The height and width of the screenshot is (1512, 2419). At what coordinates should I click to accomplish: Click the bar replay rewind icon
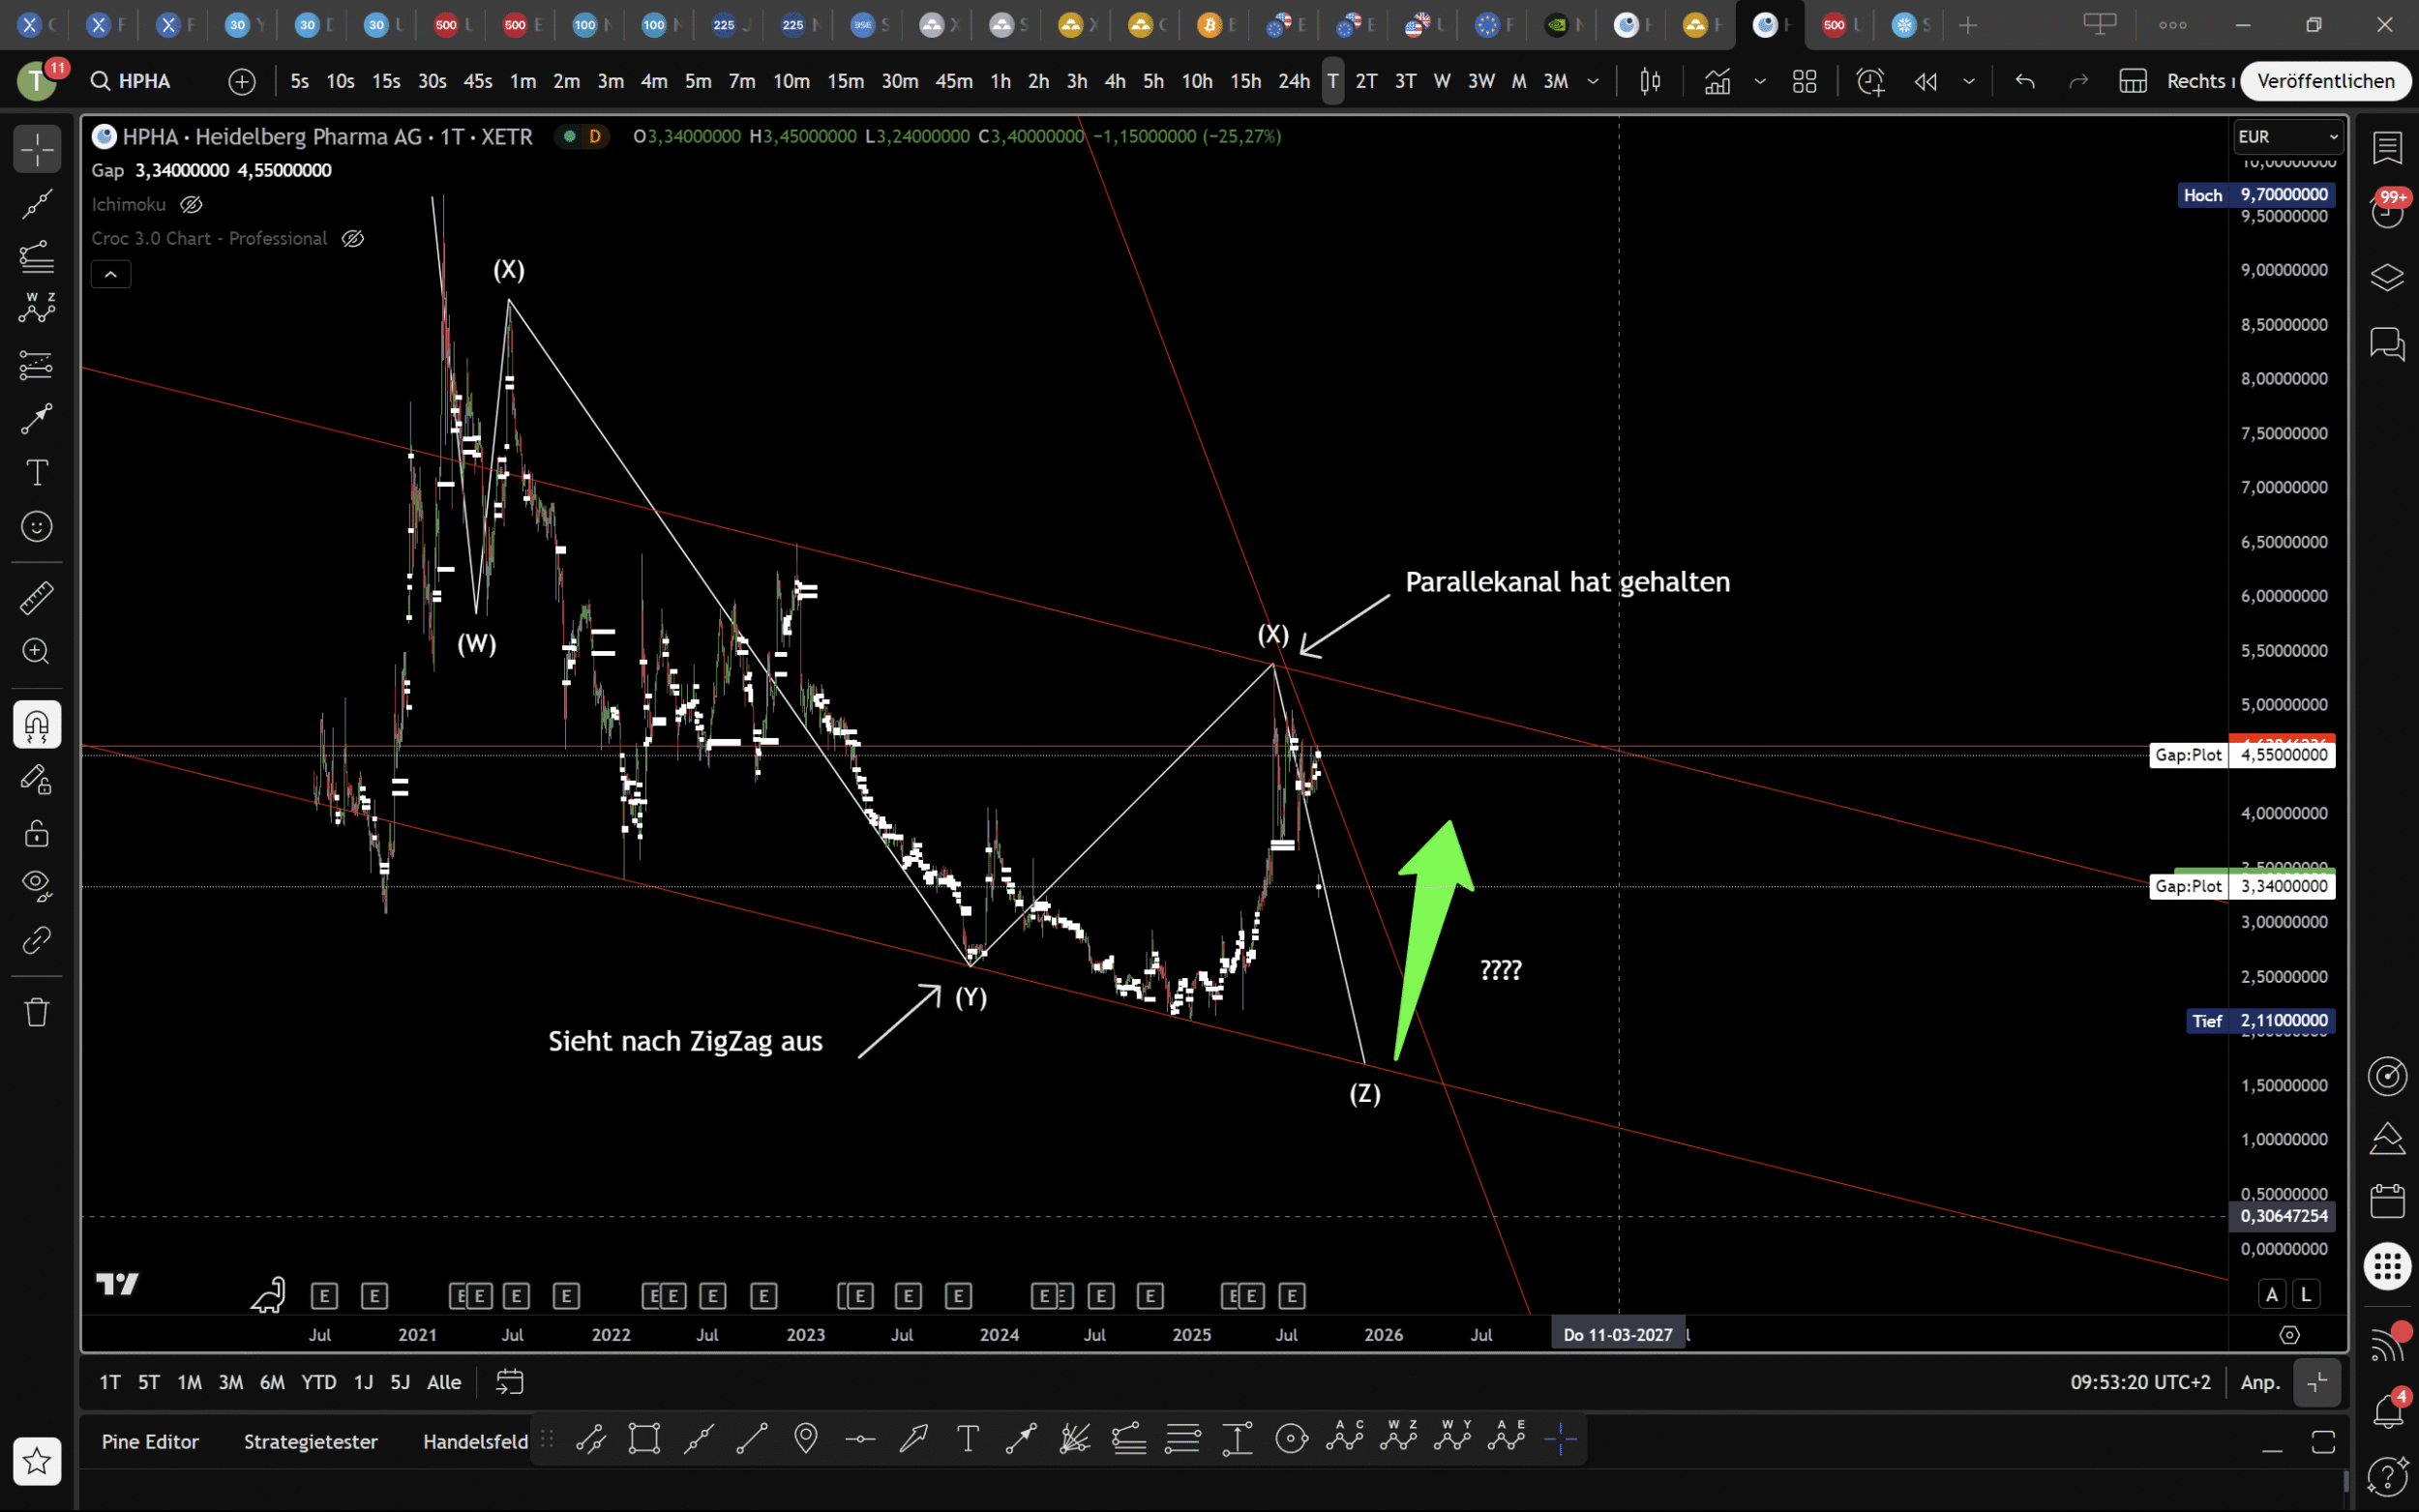(1925, 81)
